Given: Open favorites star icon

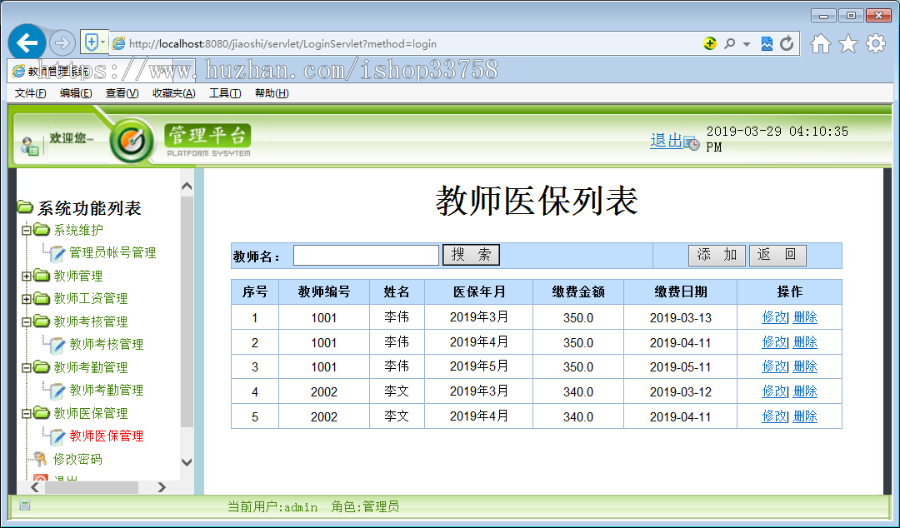Looking at the screenshot, I should click(848, 44).
